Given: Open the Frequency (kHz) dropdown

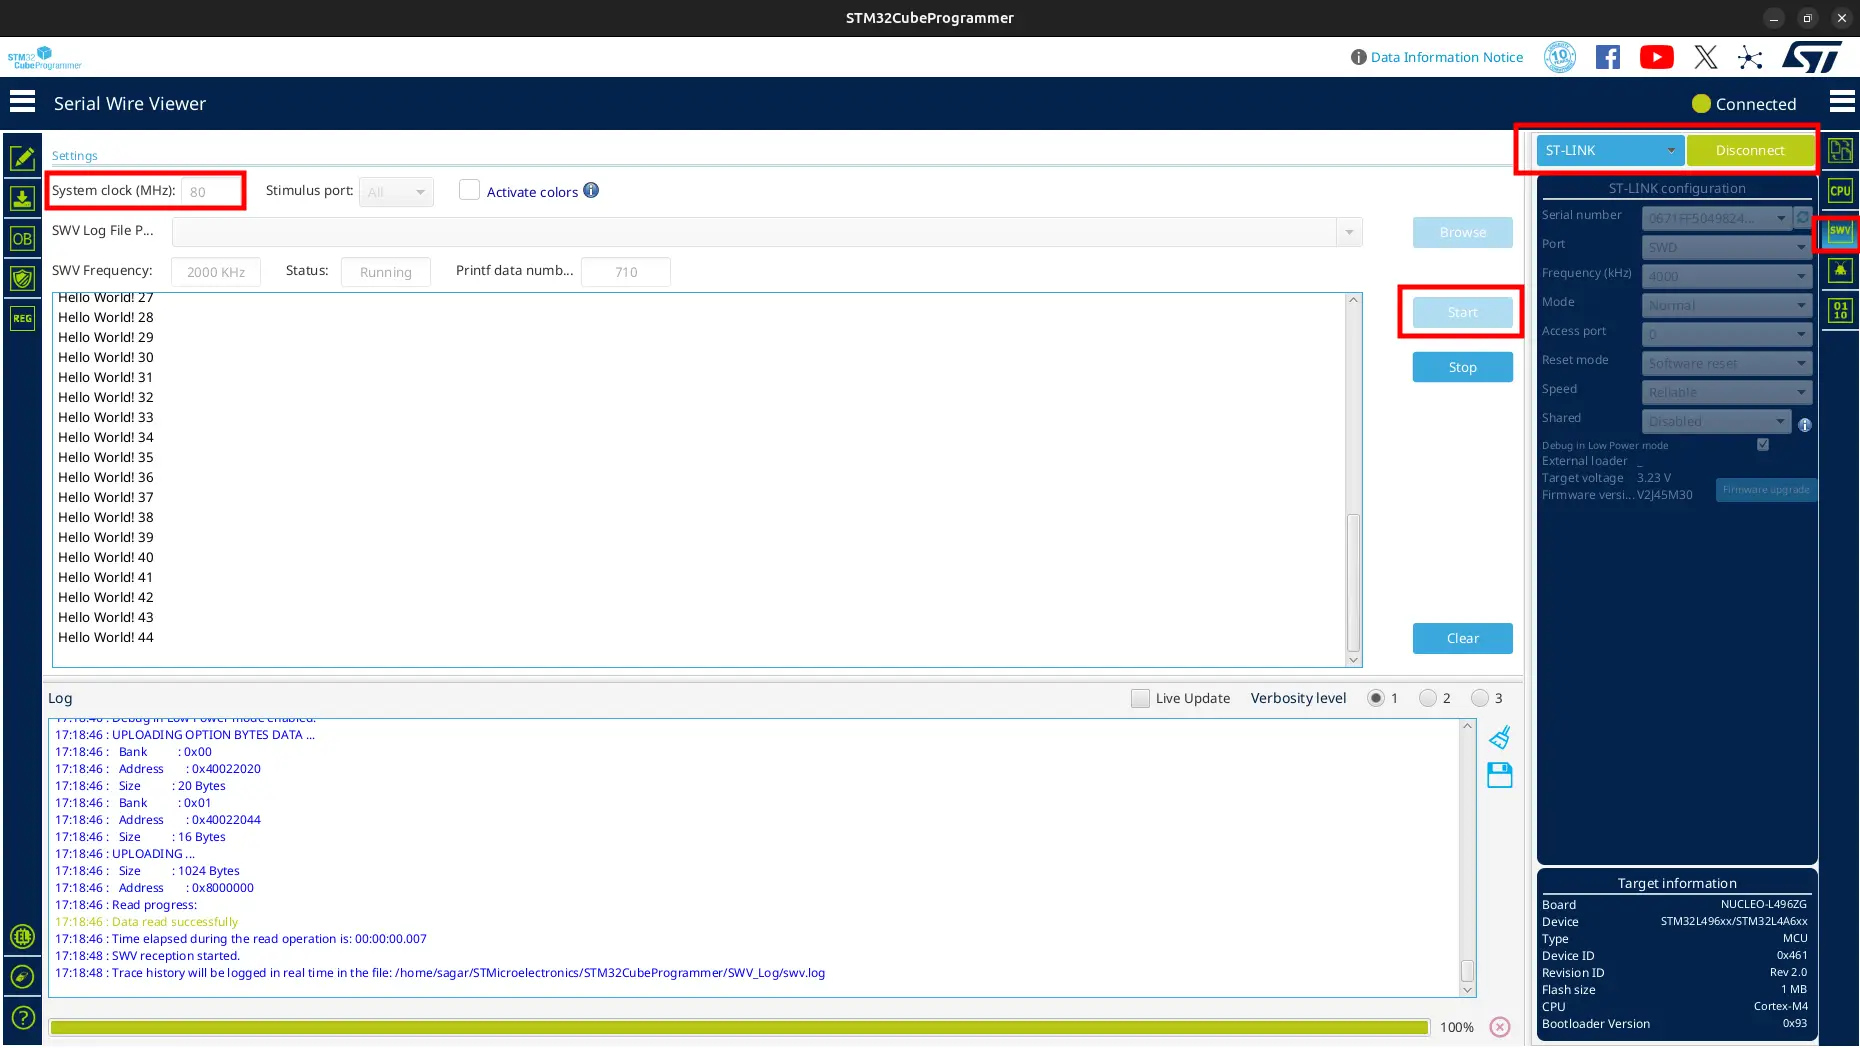Looking at the screenshot, I should pos(1727,276).
